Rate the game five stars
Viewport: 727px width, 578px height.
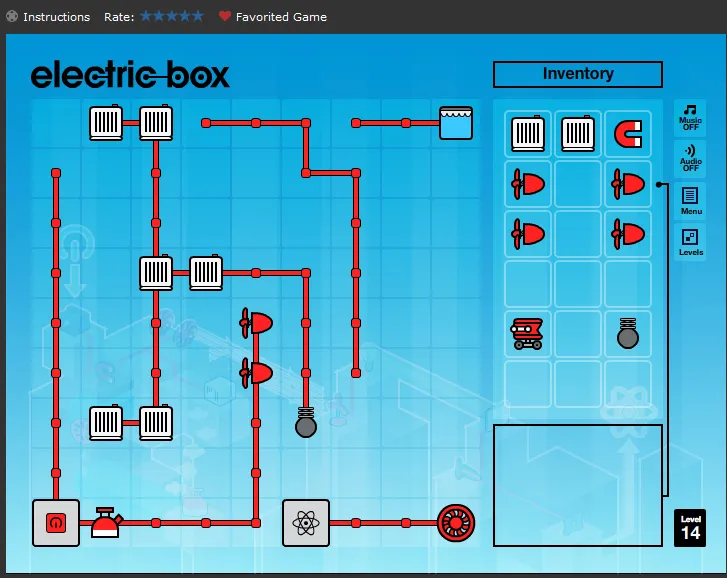[x=198, y=16]
